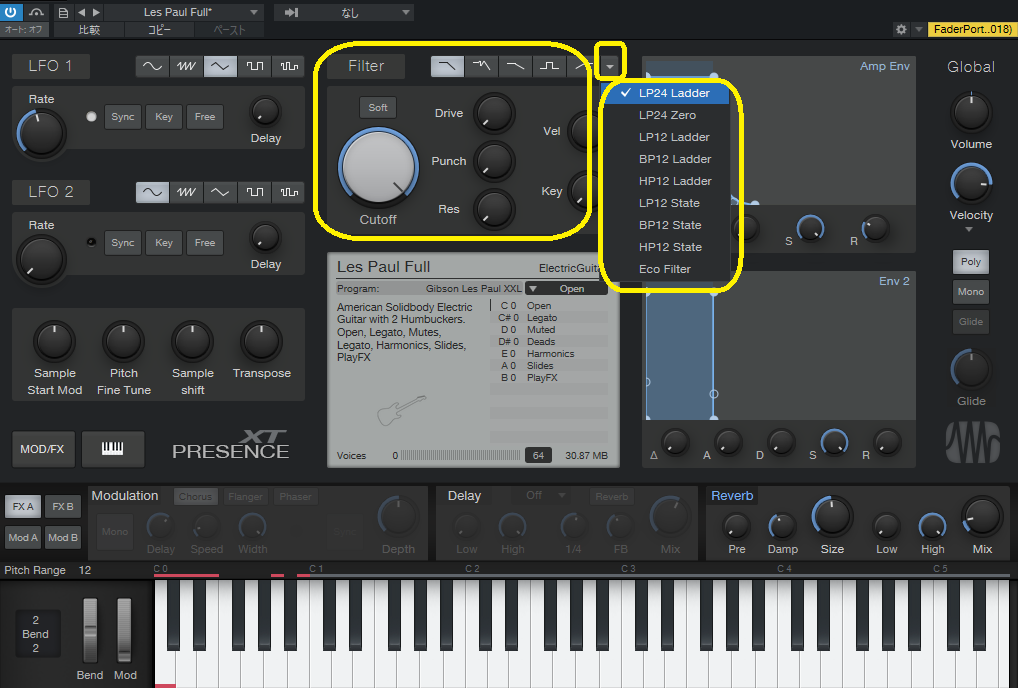Enable the Phaser modulation effect
This screenshot has height=688, width=1018.
point(295,497)
